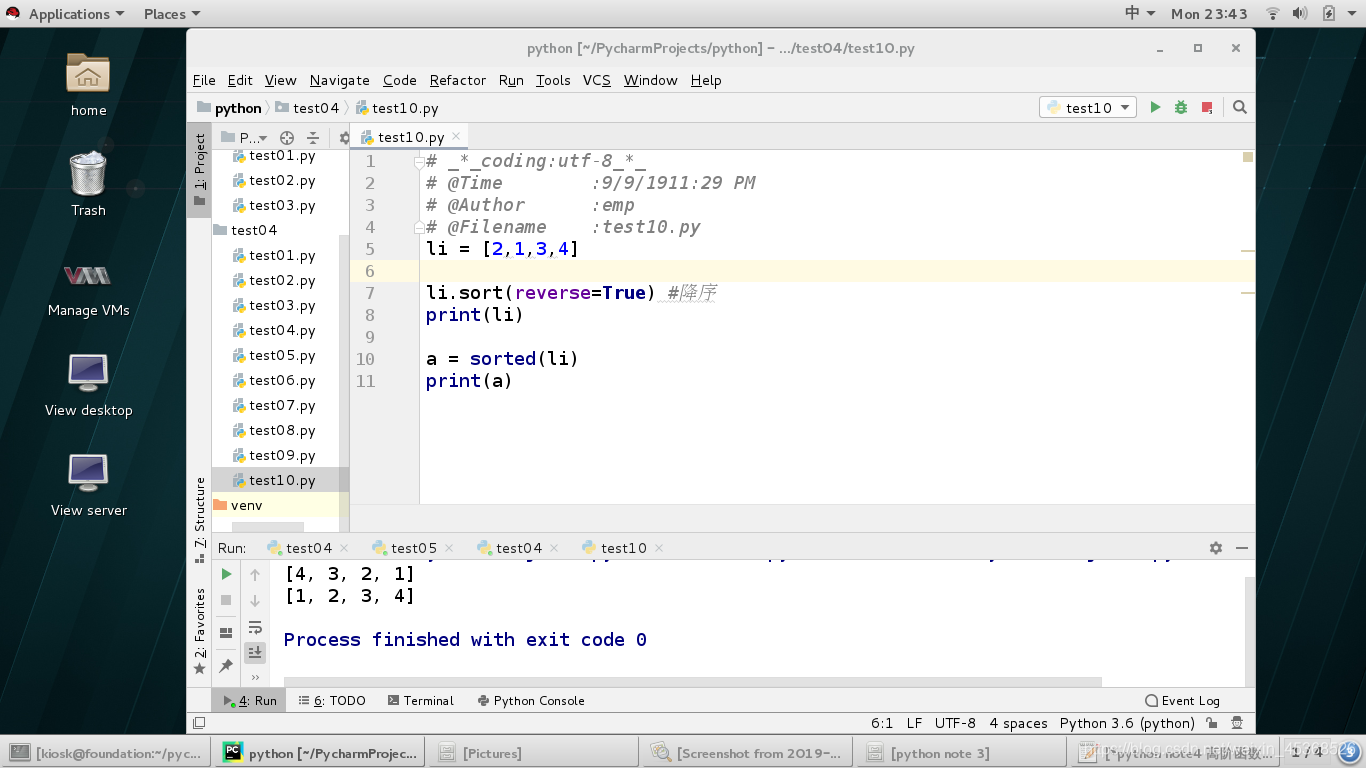Select the test05 run tab
This screenshot has height=768, width=1366.
[414, 548]
